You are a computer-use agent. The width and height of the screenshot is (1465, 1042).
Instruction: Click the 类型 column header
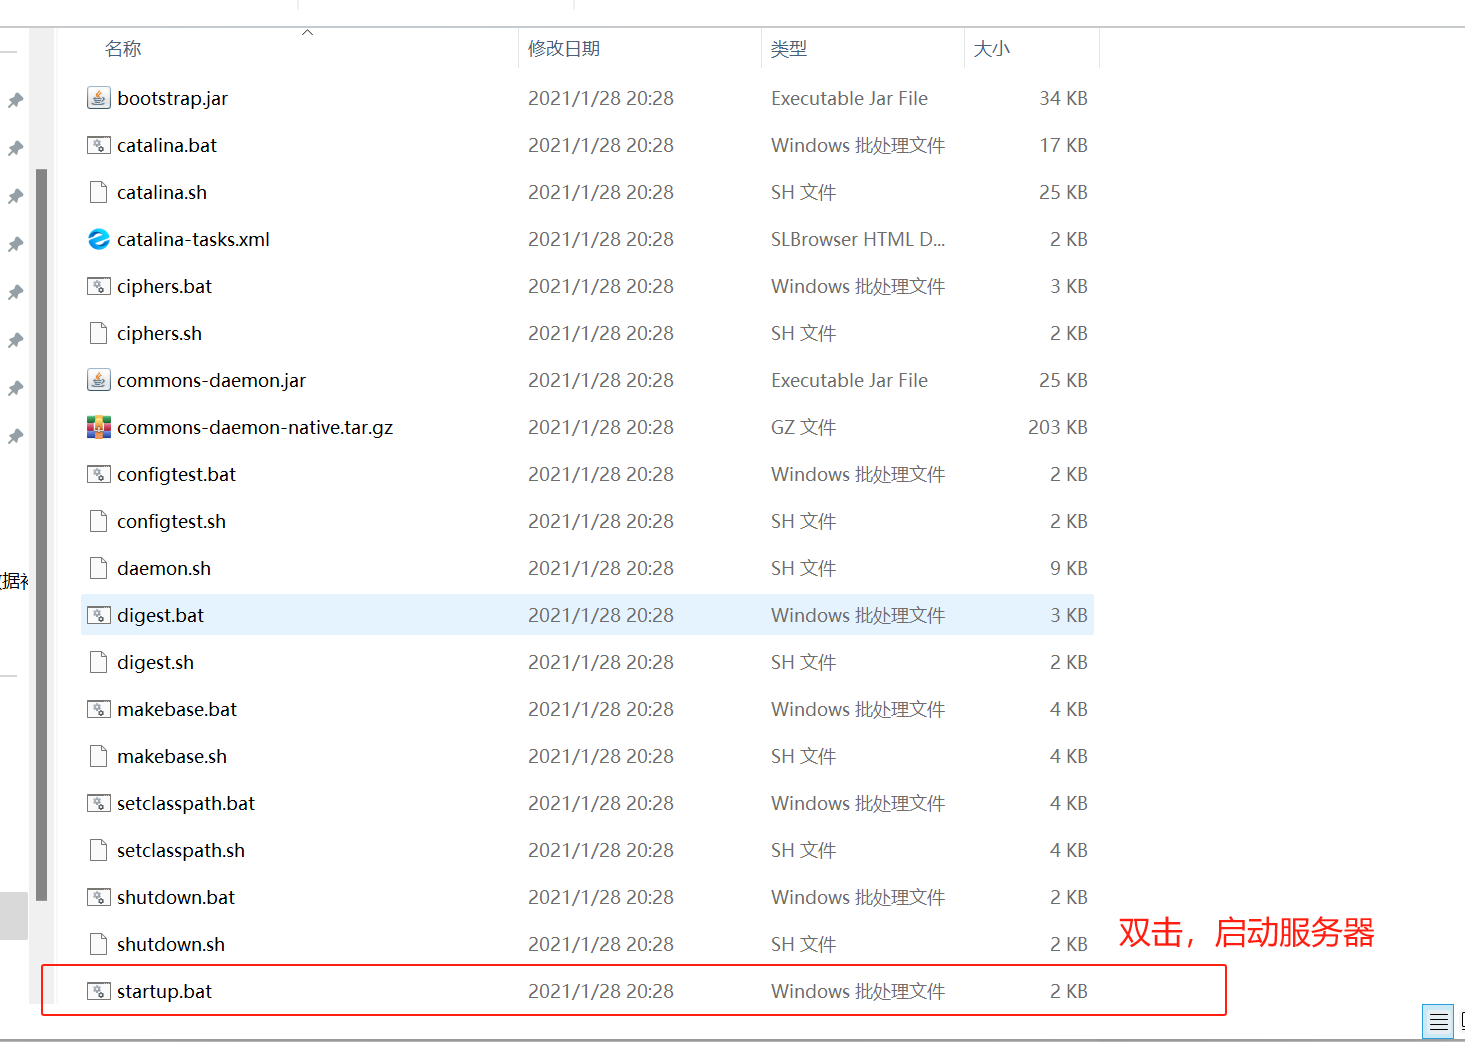(x=789, y=47)
